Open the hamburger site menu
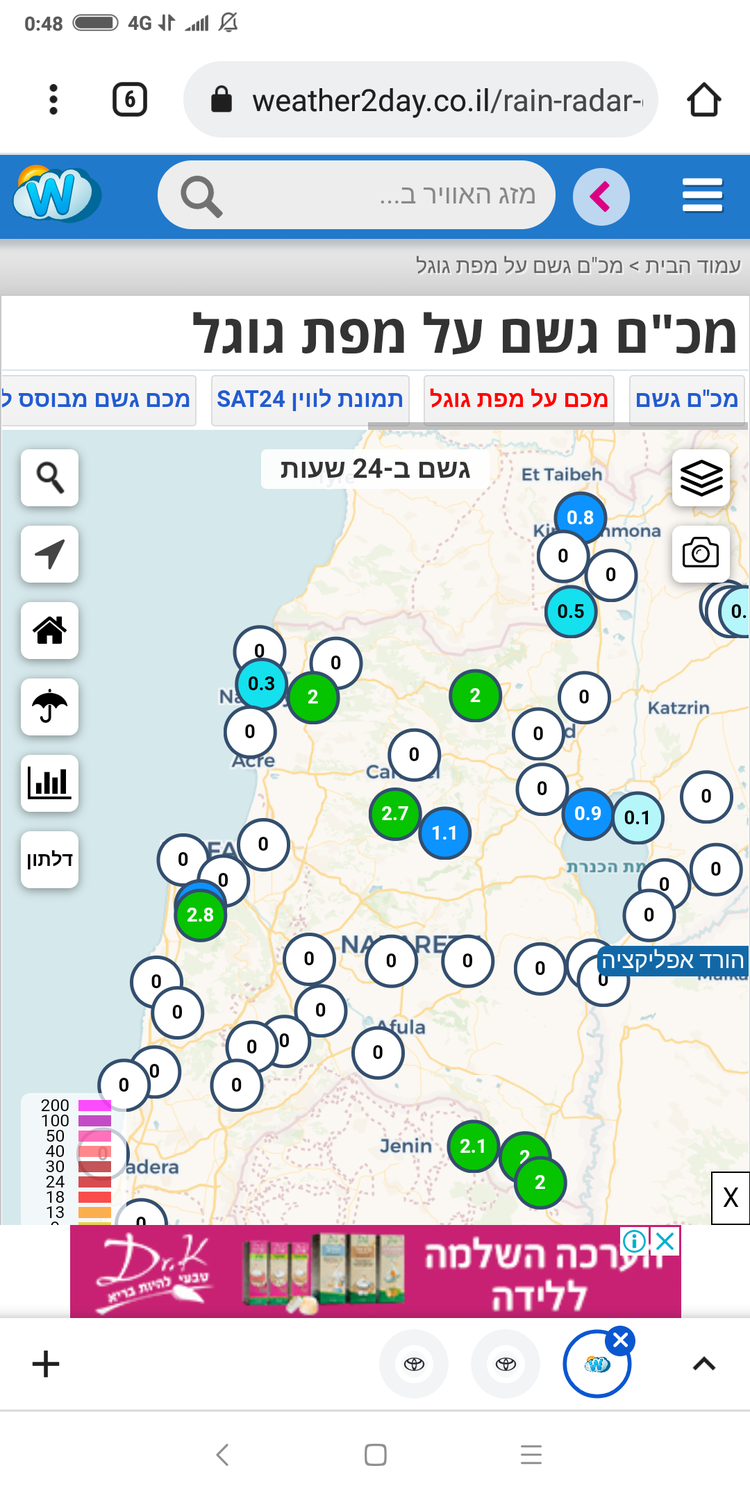The width and height of the screenshot is (750, 1500). point(702,196)
